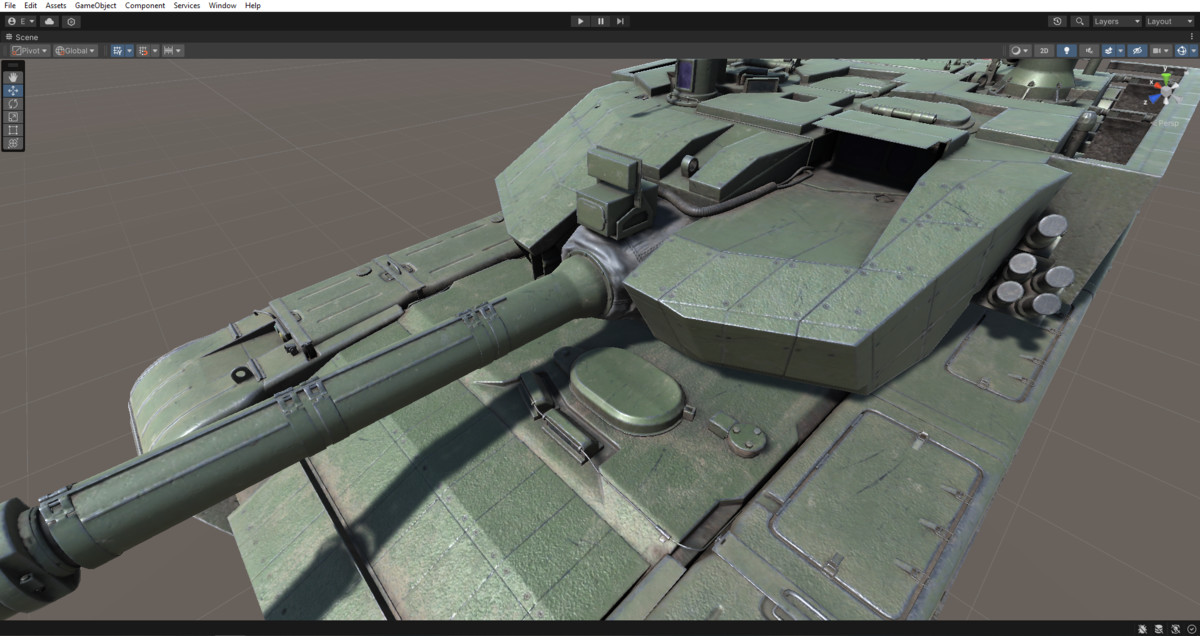1200x636 pixels.
Task: Activate the Rotate tool
Action: point(13,103)
